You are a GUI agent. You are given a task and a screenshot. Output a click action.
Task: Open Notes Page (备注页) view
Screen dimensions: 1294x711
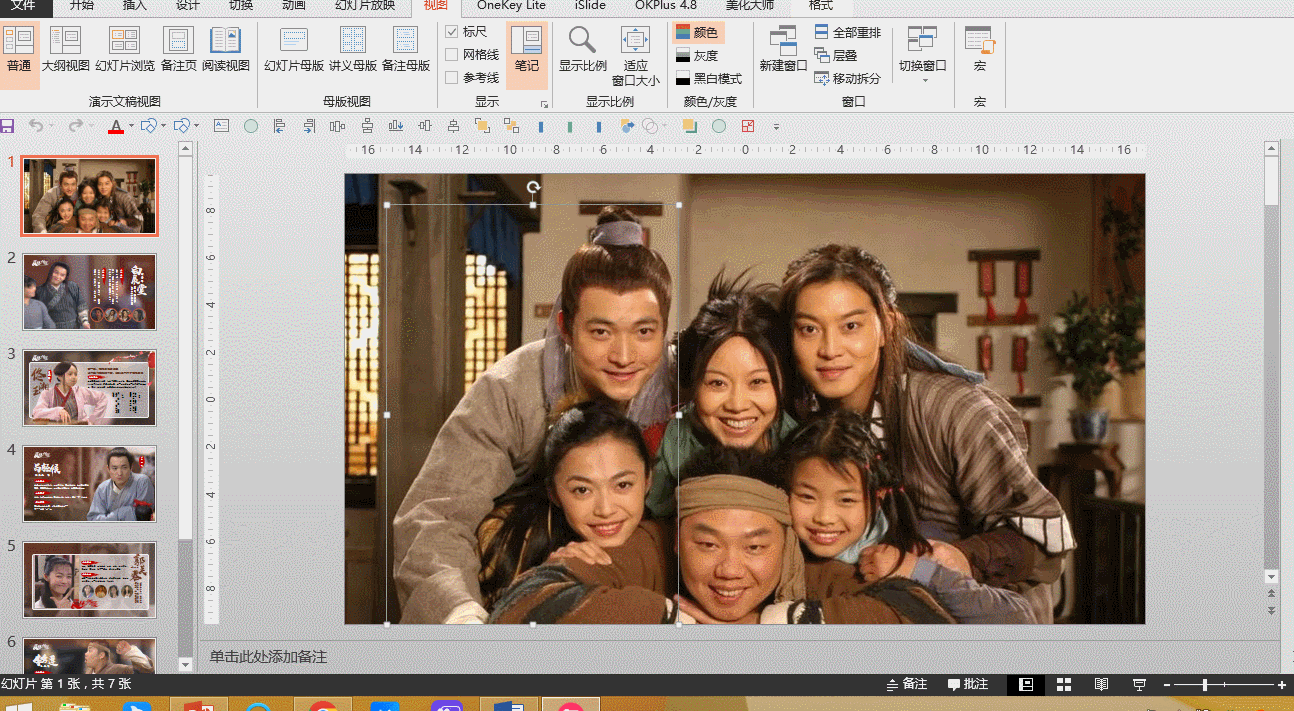tap(178, 50)
